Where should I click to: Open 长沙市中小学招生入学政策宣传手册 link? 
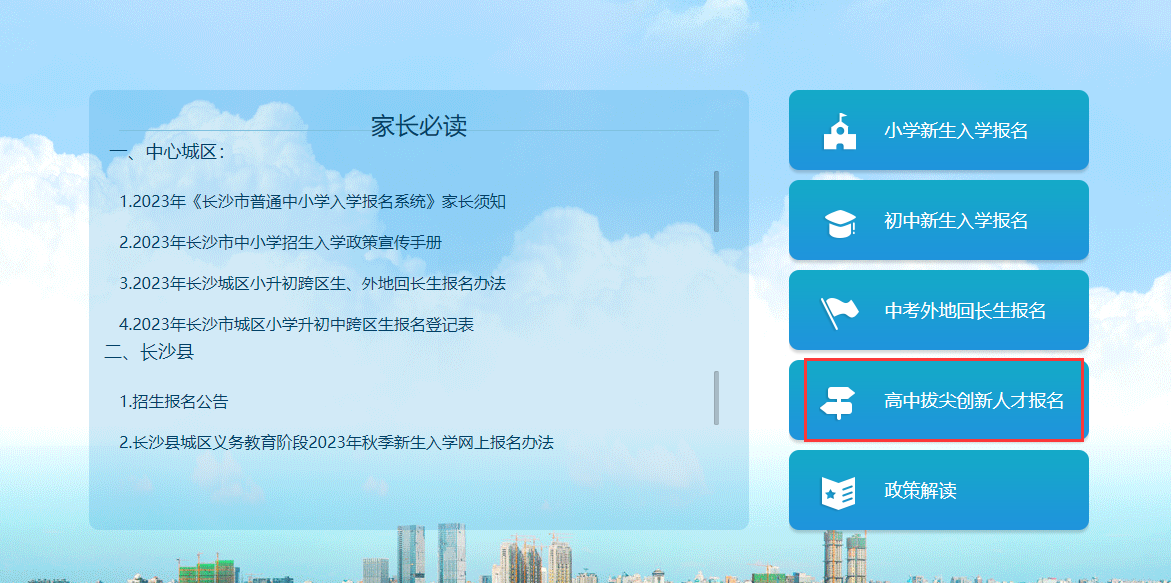click(280, 242)
